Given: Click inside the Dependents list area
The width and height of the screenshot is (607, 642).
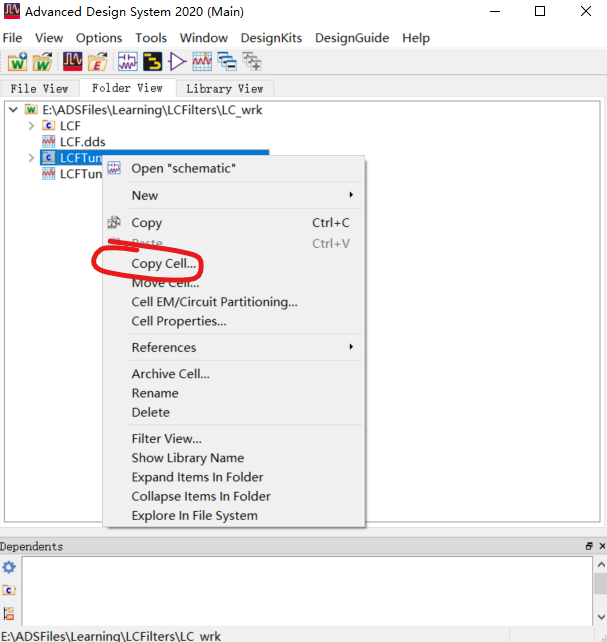Looking at the screenshot, I should pos(307,590).
